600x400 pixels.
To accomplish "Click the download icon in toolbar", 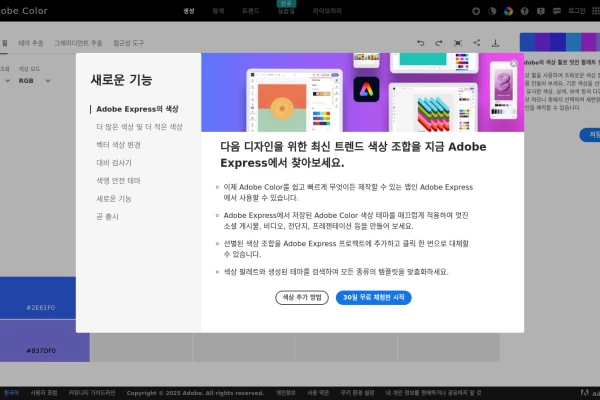I will tap(496, 43).
